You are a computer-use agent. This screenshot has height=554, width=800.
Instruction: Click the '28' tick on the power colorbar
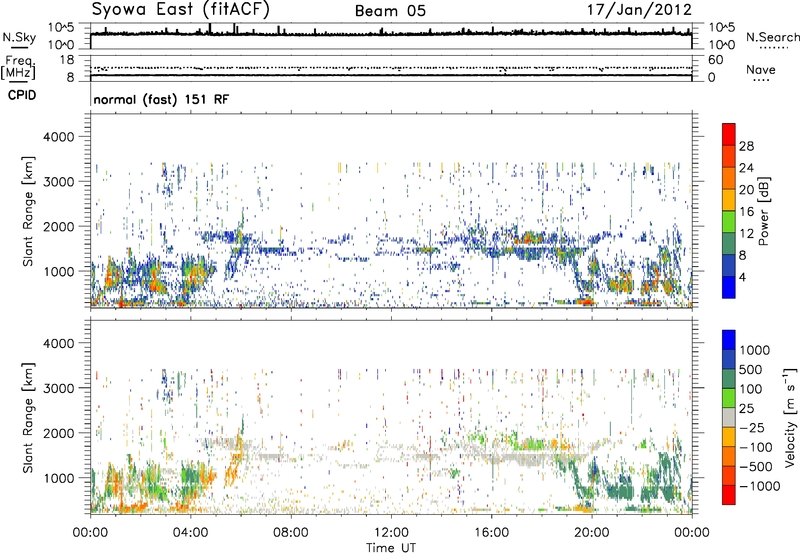point(746,146)
